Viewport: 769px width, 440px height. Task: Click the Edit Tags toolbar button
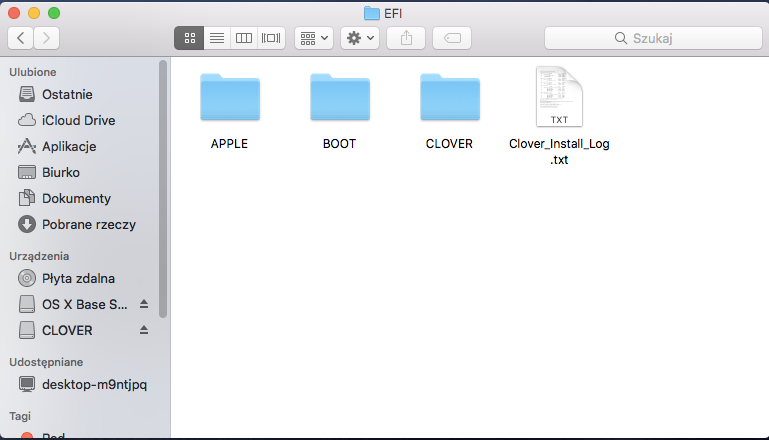(452, 38)
